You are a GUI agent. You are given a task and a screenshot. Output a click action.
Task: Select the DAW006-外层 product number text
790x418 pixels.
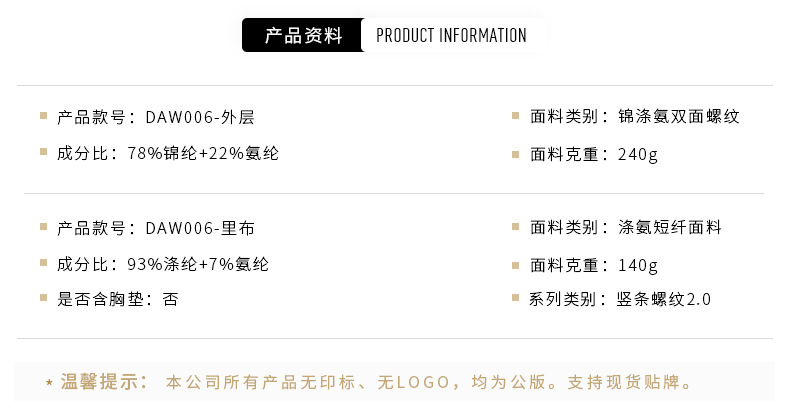tap(200, 117)
